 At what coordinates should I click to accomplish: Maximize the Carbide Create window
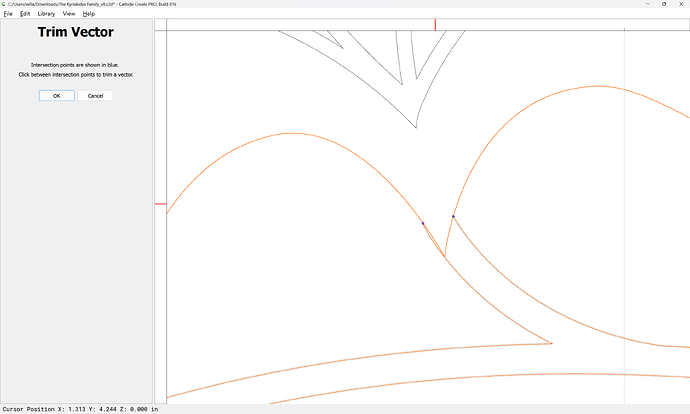coord(664,4)
